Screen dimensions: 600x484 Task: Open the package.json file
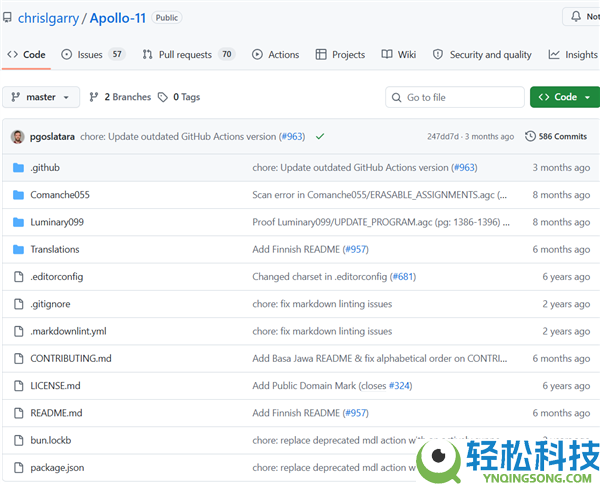57,468
